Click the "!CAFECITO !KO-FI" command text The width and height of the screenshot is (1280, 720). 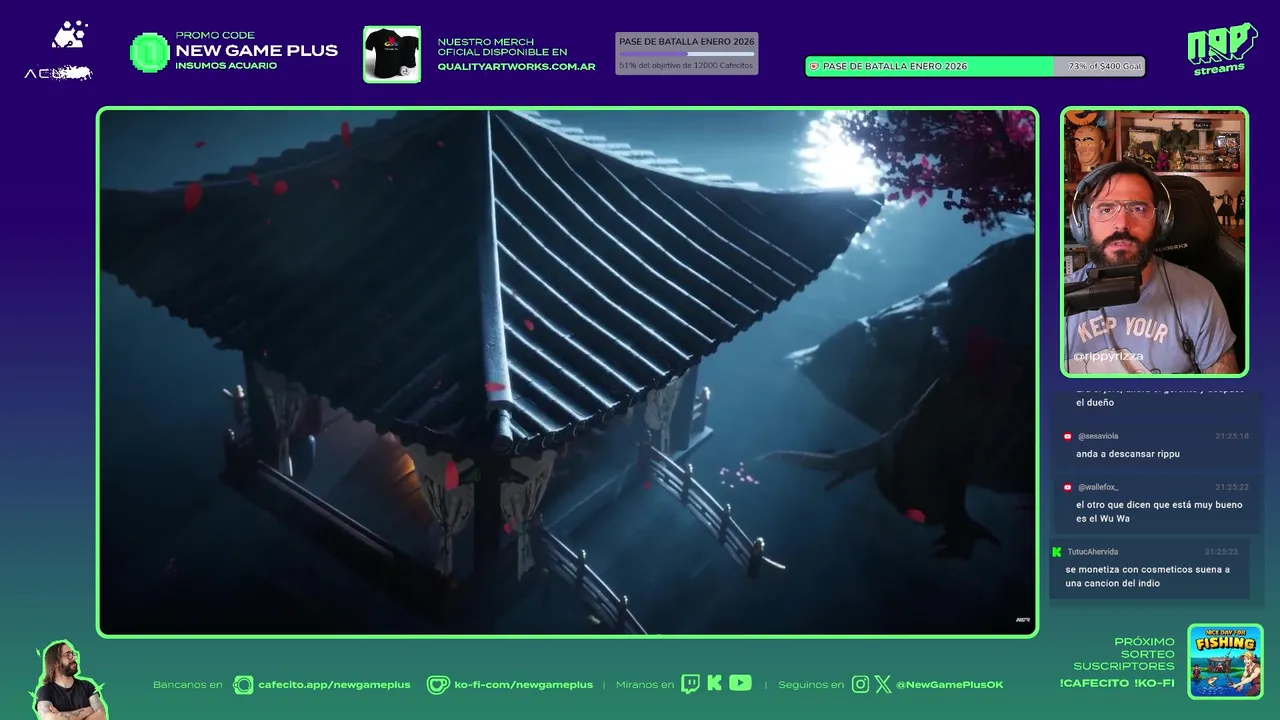[x=1117, y=683]
